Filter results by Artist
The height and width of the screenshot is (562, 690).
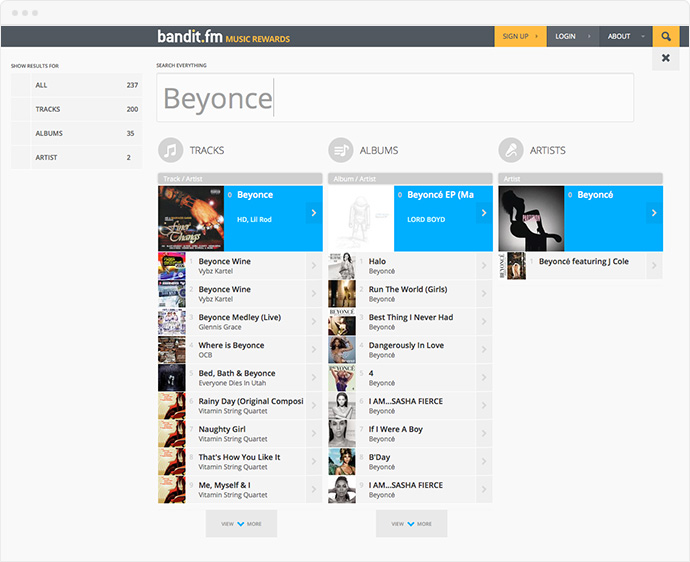(77, 158)
